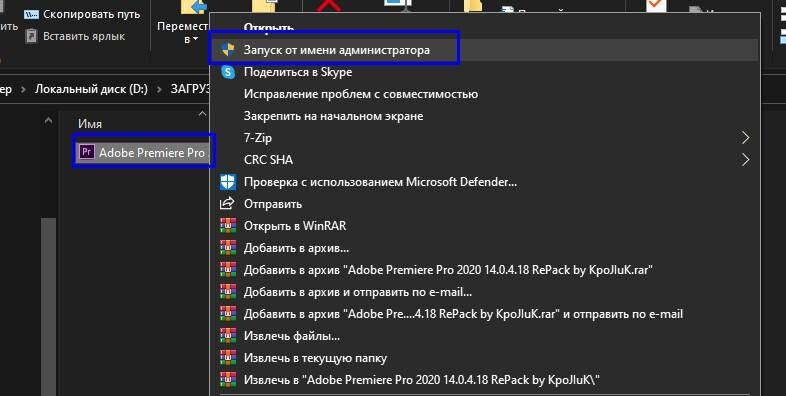
Task: Click WinRAR icon beside 'Извлечь в текущую папку'
Action: click(228, 358)
